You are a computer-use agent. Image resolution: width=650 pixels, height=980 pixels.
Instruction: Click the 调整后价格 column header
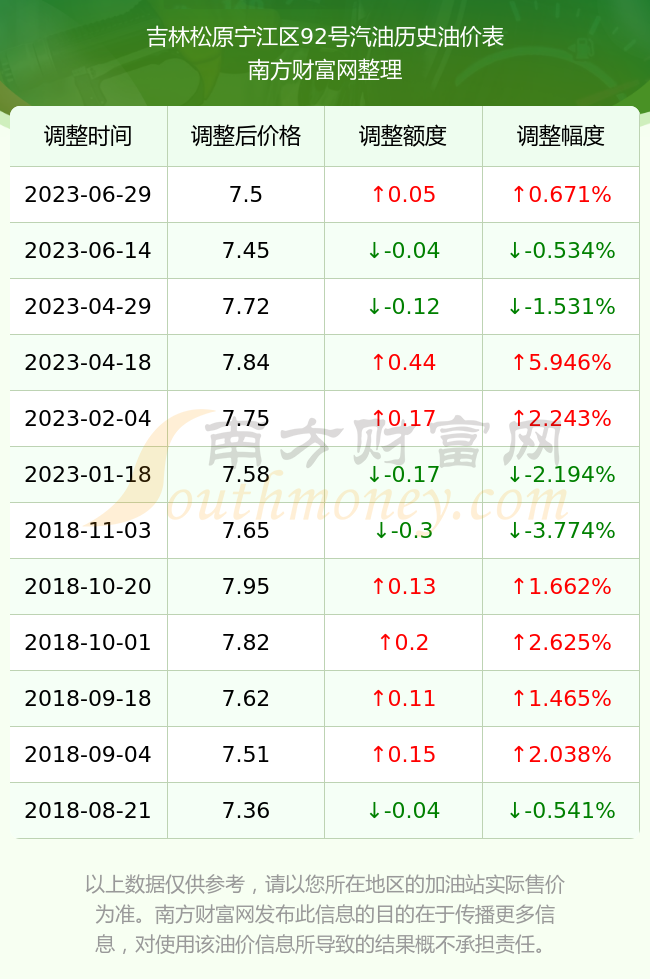click(246, 136)
